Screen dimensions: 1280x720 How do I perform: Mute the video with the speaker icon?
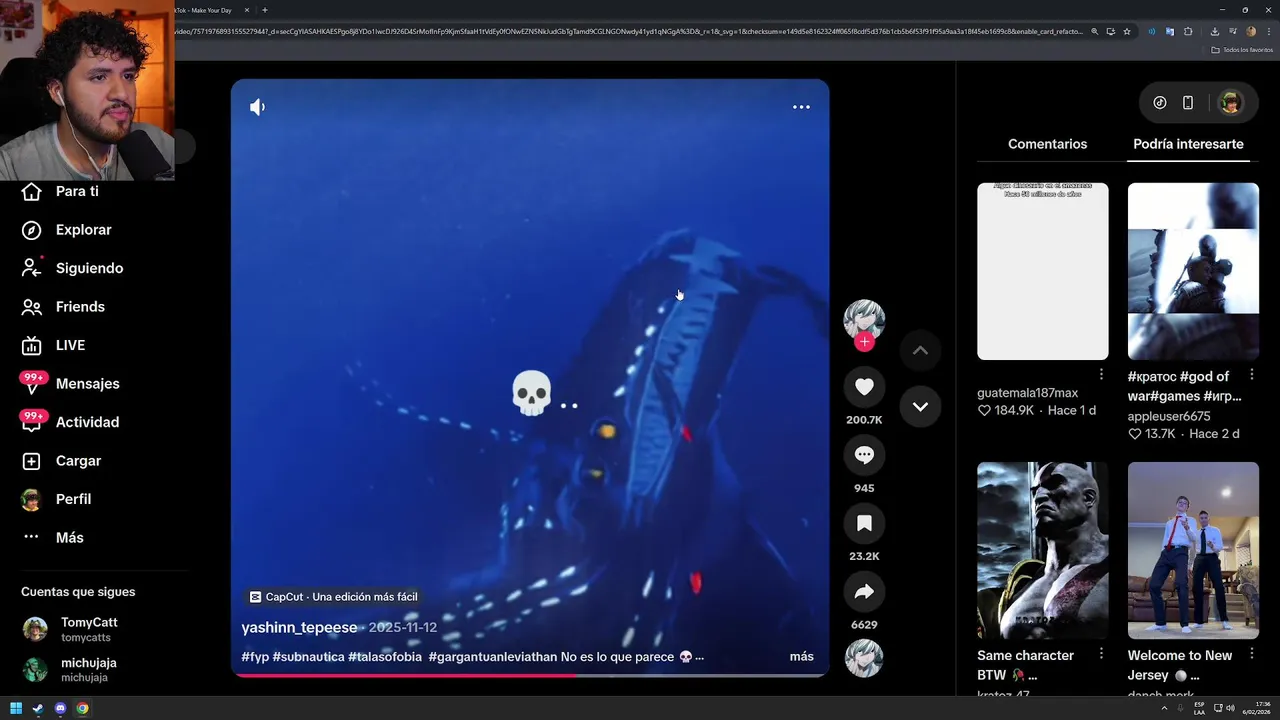click(x=257, y=107)
